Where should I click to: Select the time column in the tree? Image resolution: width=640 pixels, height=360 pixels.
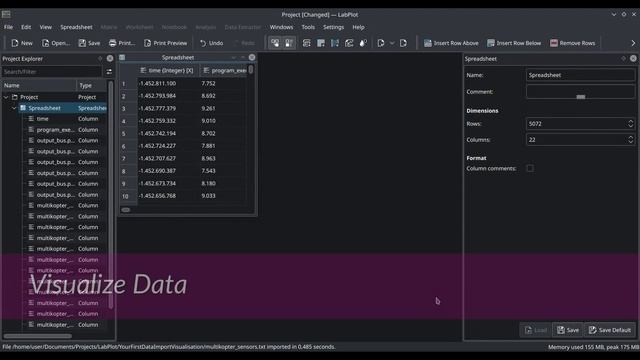42,119
